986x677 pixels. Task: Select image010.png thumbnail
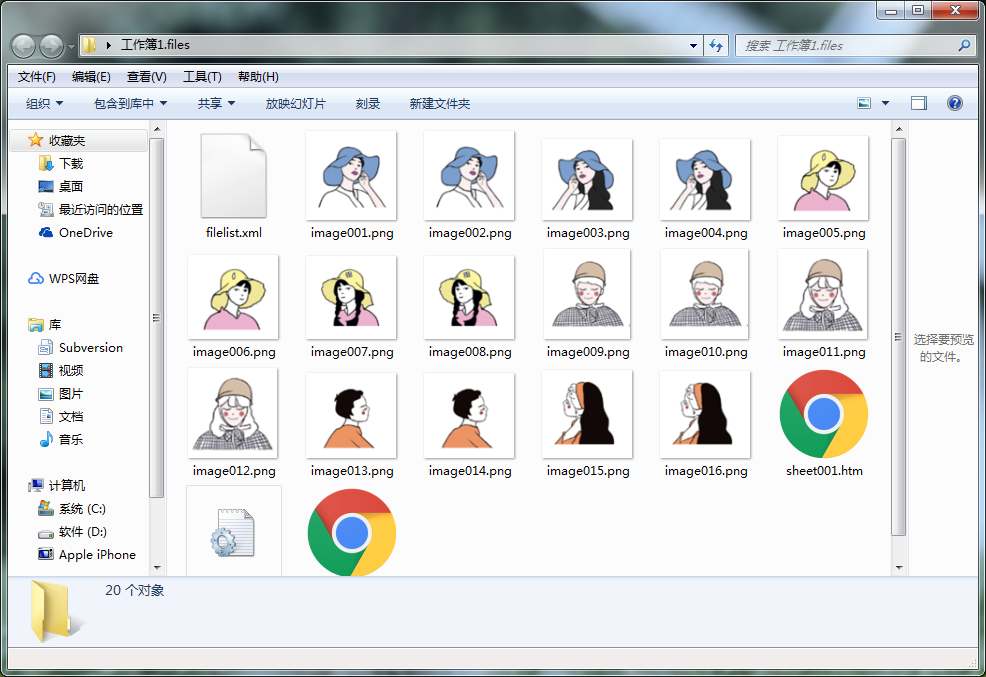pos(706,294)
